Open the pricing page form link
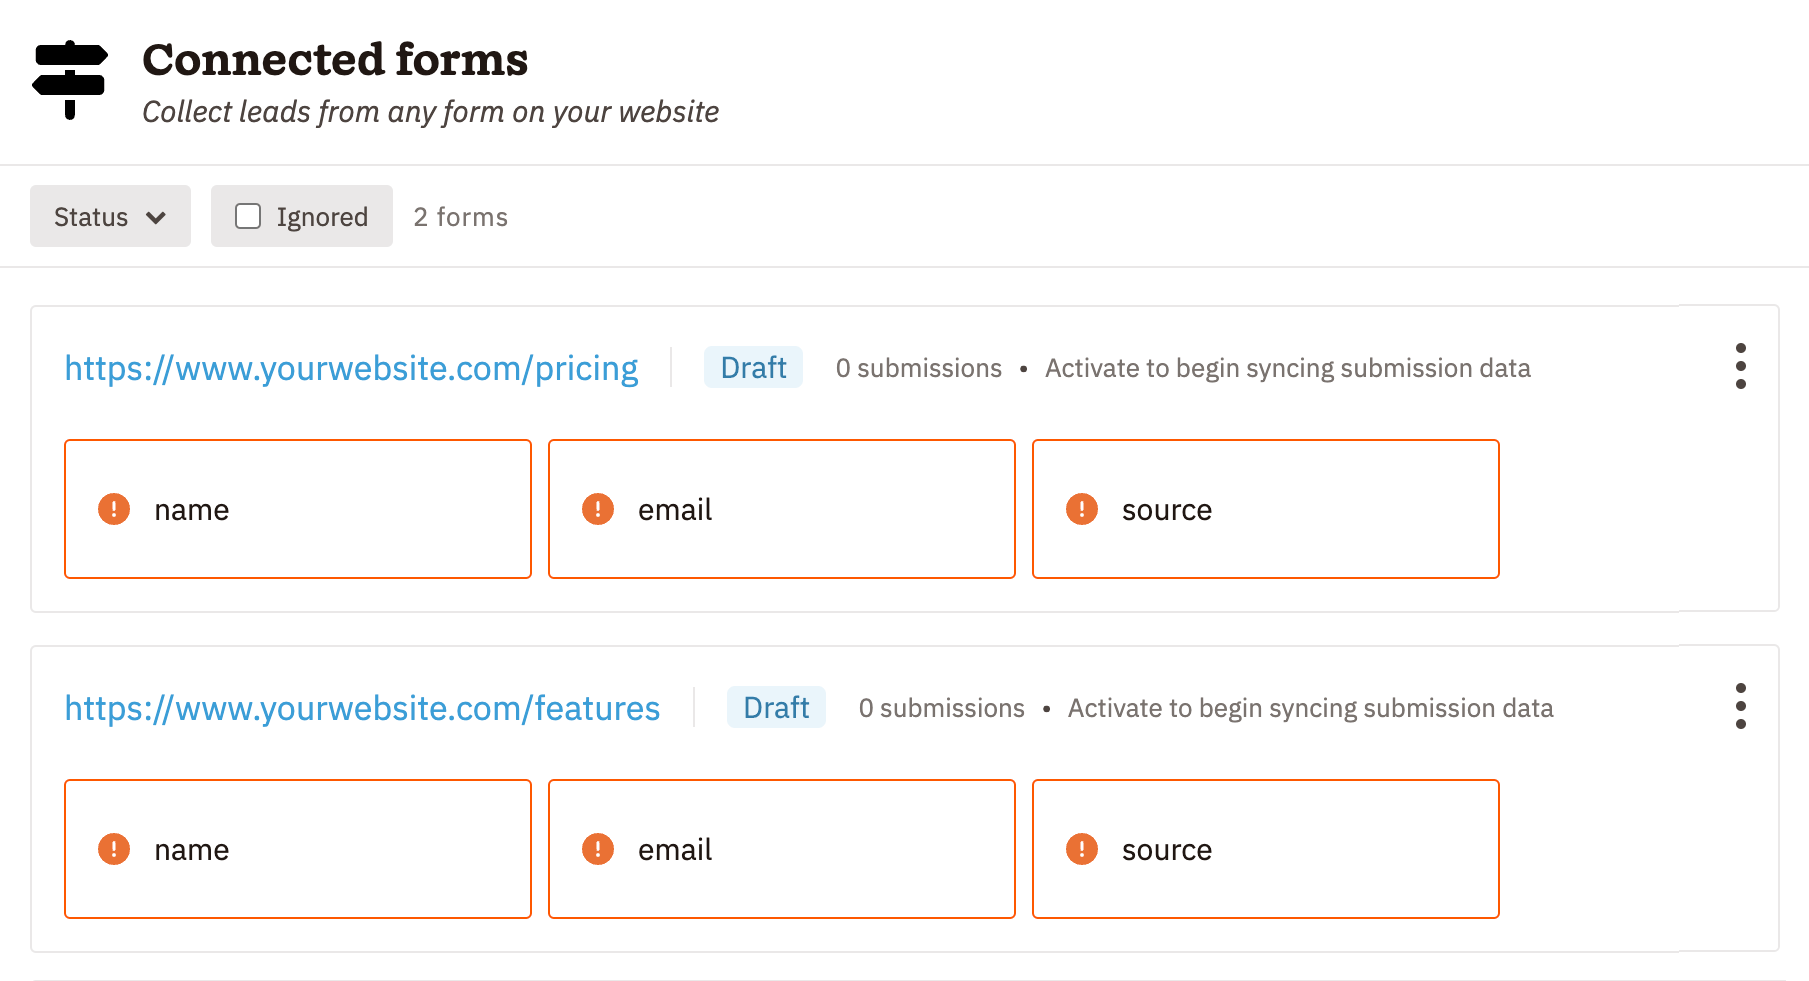The width and height of the screenshot is (1809, 981). pos(351,368)
